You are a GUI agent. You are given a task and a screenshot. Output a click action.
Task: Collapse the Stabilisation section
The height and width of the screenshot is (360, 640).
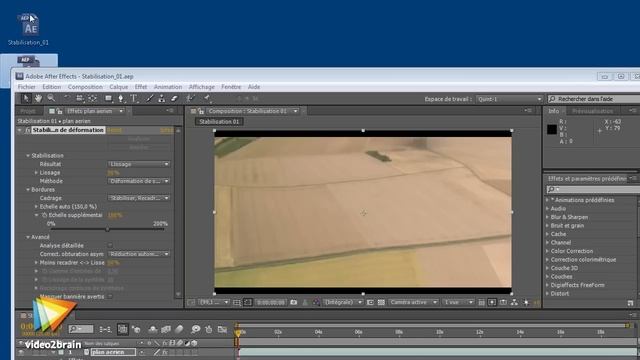click(x=28, y=156)
